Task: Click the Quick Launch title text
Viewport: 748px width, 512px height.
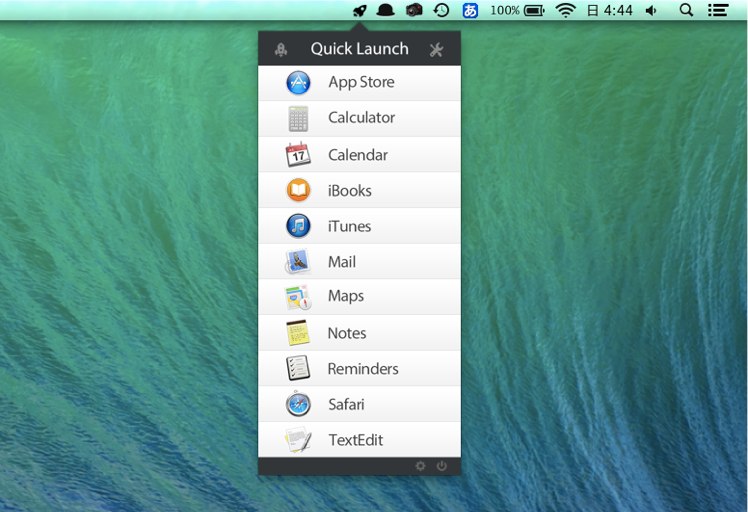Action: coord(359,49)
